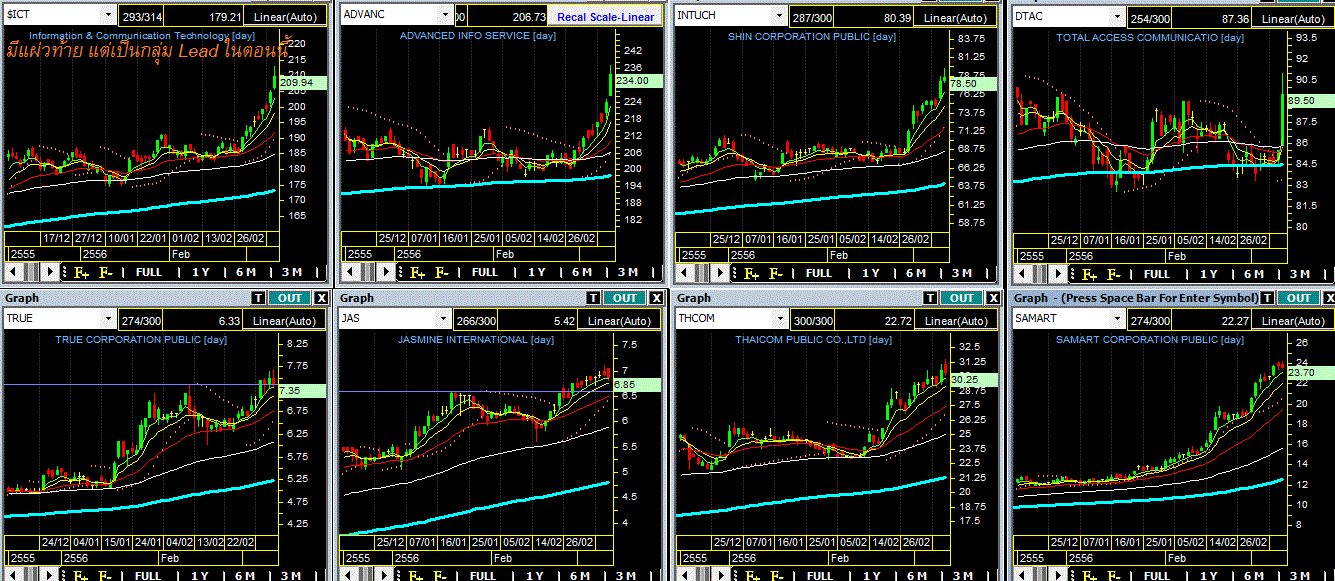The image size is (1335, 581).
Task: Click OUT button in SAMART graph header
Action: click(x=1299, y=298)
